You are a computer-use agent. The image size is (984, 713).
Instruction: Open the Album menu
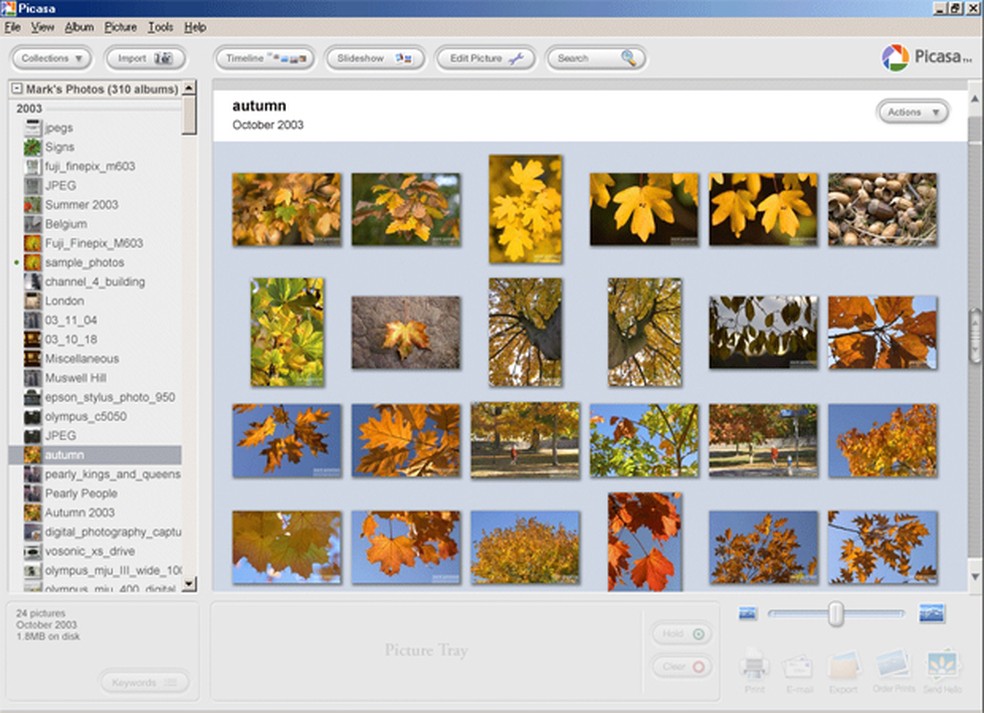79,27
